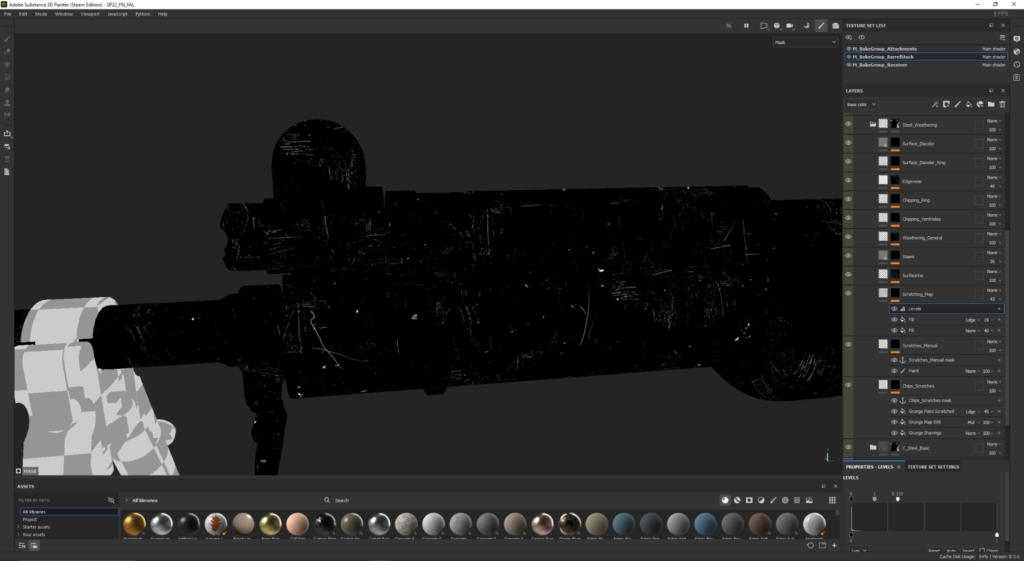
Task: Select All libraries in the filter by path
Action: pos(69,512)
